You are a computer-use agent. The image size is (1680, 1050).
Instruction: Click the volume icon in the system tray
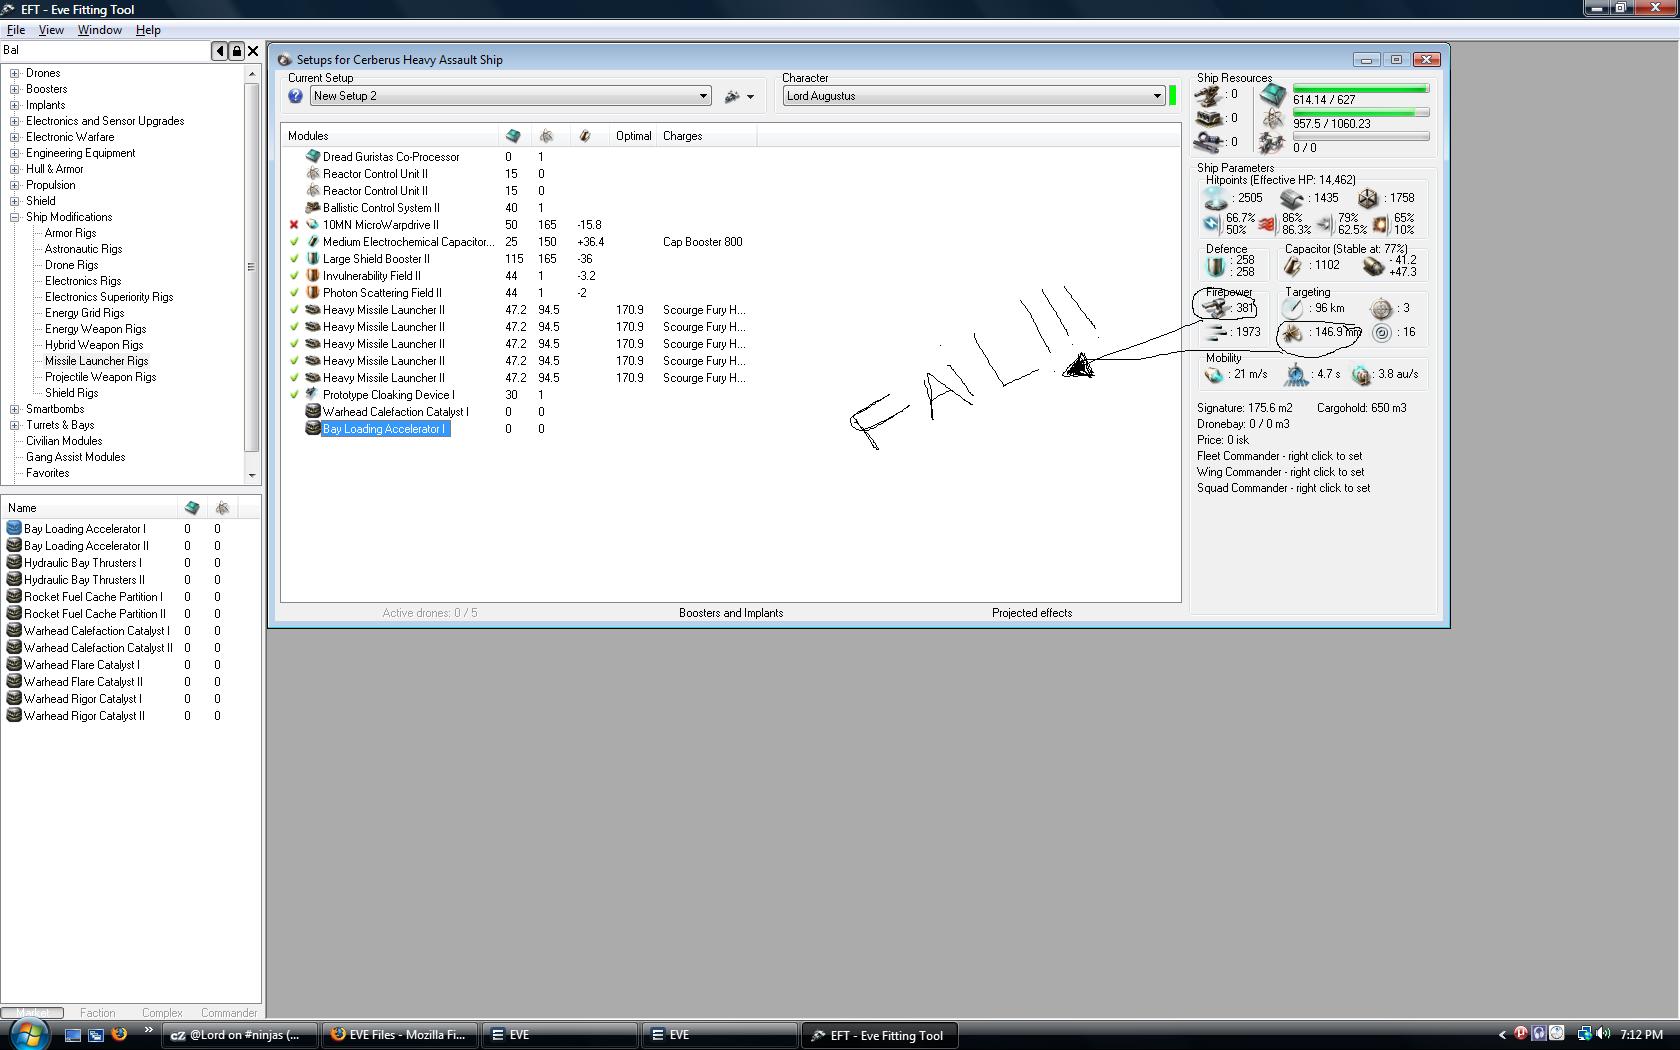point(1603,1034)
